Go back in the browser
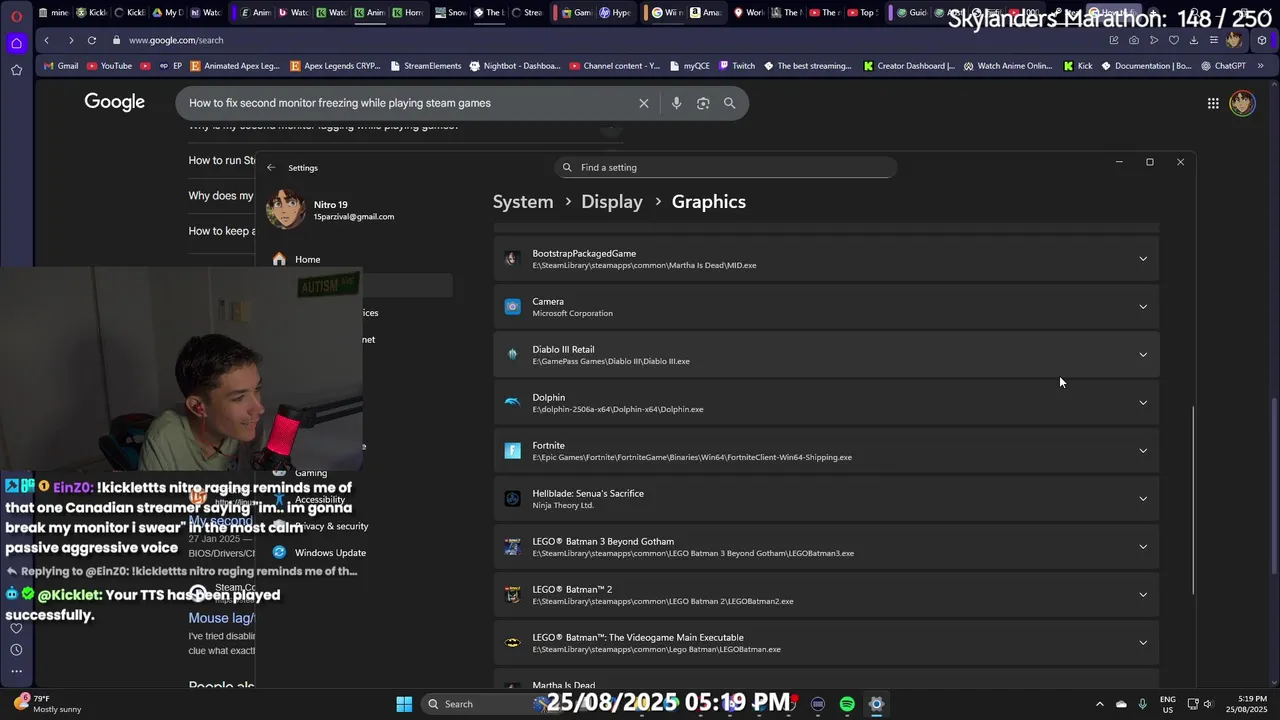 pyautogui.click(x=46, y=40)
